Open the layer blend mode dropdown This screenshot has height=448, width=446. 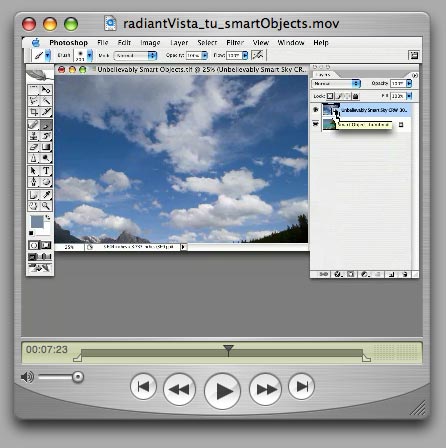click(x=336, y=83)
